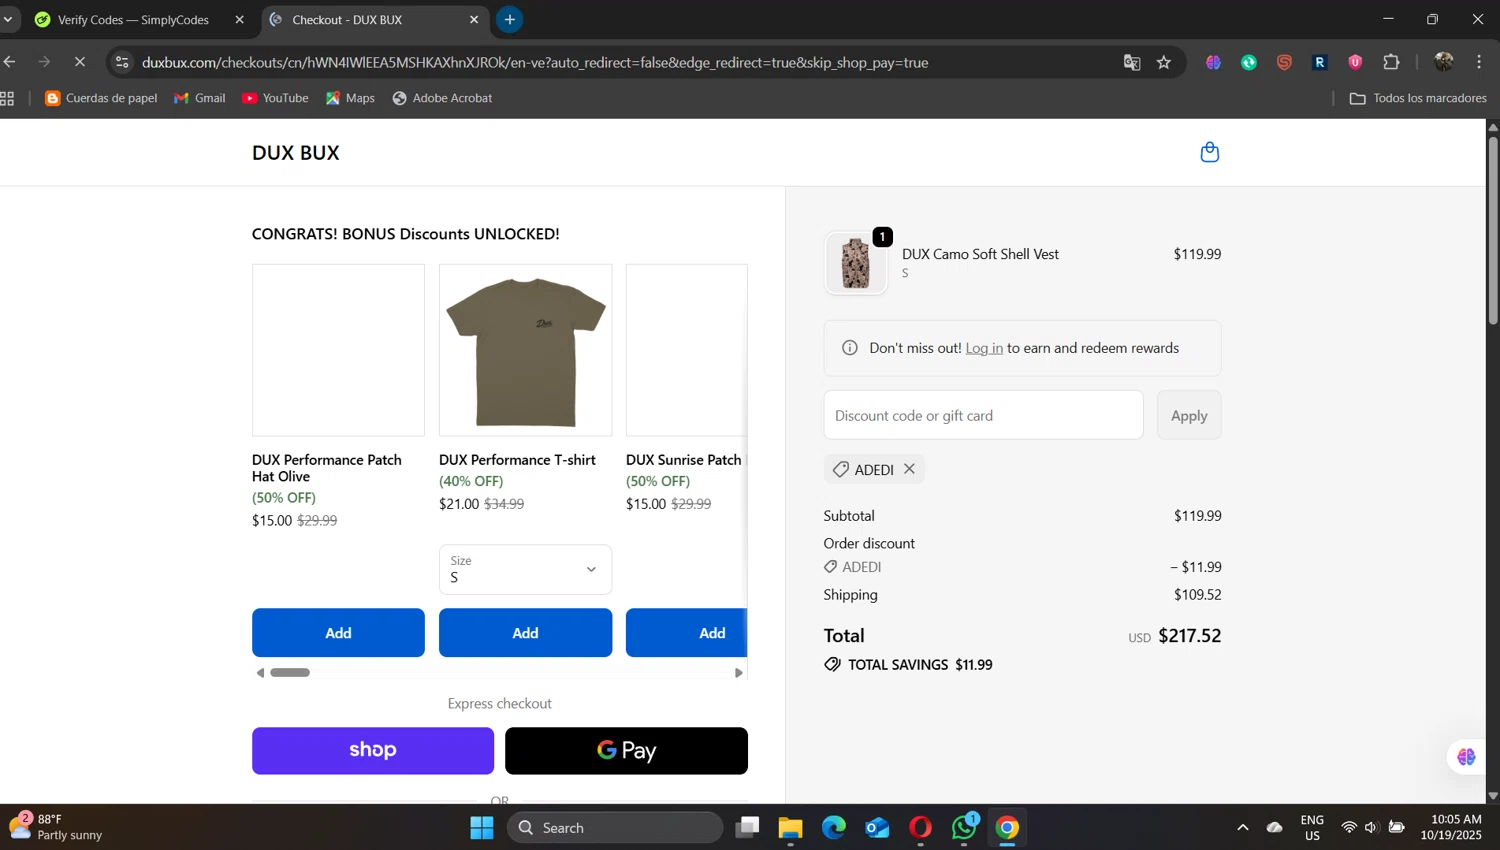This screenshot has height=850, width=1500.
Task: Close the Checkout - DUX BUX tab
Action: pyautogui.click(x=474, y=20)
